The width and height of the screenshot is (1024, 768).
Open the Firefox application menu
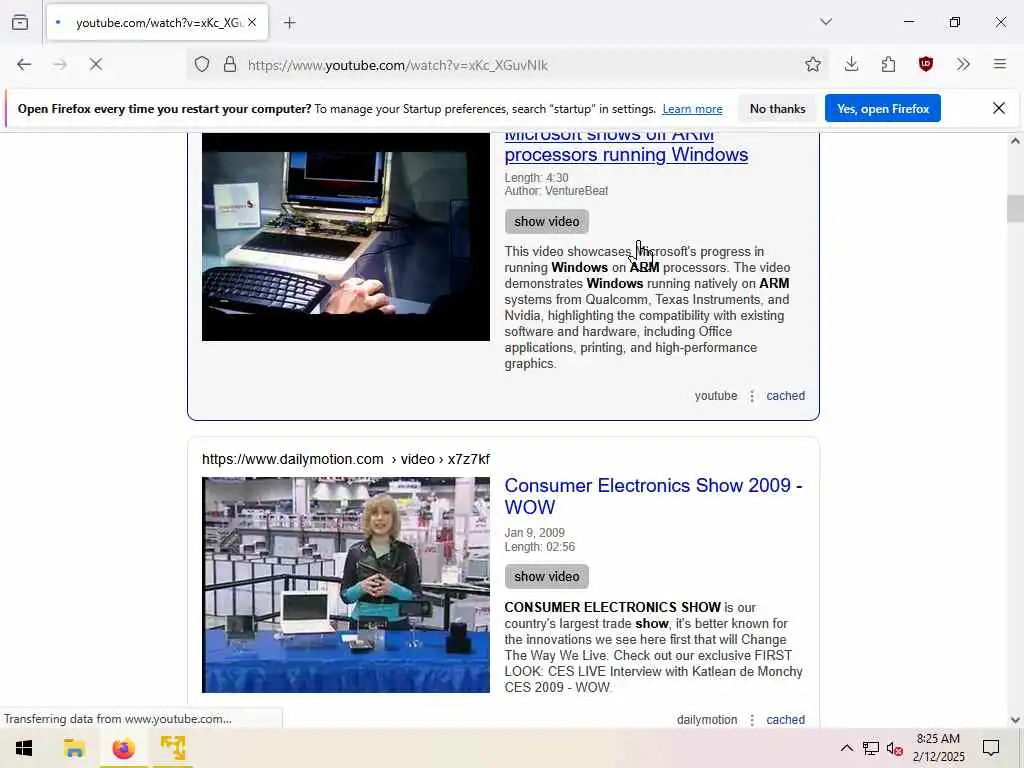(x=1000, y=64)
